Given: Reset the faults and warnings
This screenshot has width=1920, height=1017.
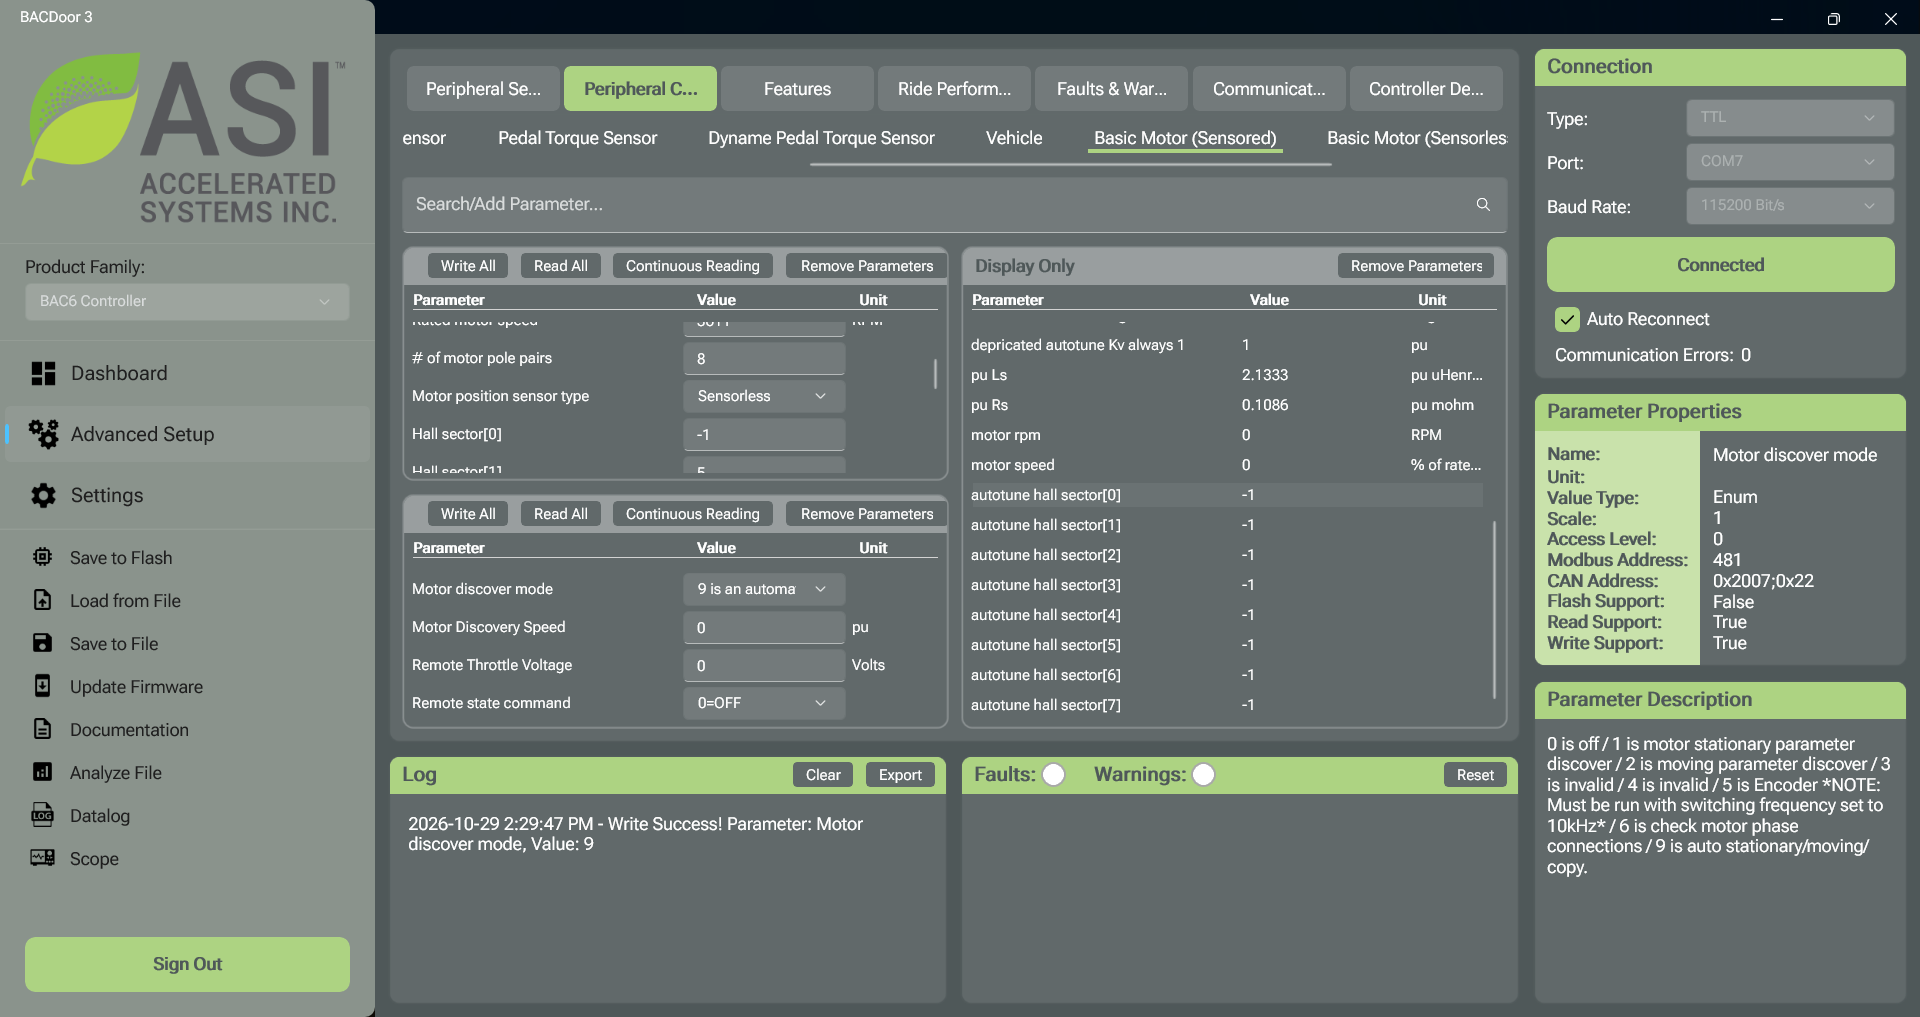Looking at the screenshot, I should 1475,775.
